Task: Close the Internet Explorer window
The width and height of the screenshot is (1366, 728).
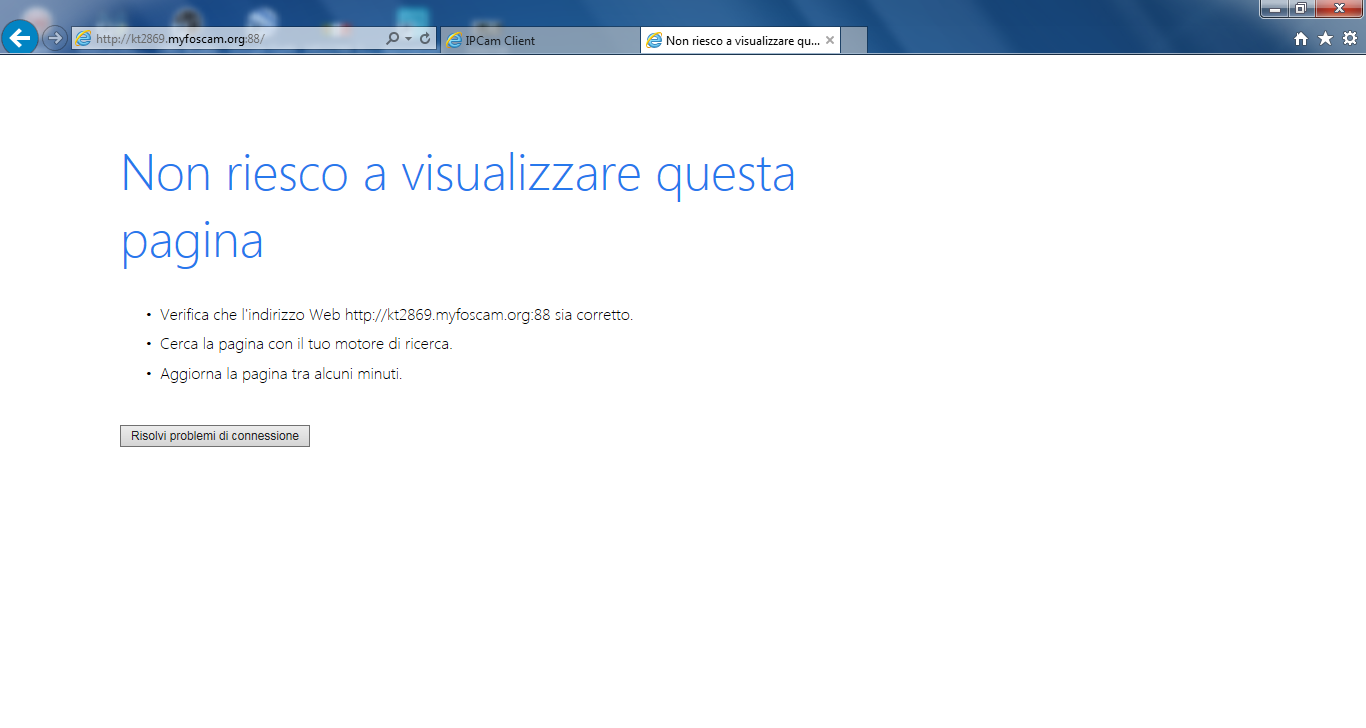Action: pos(1339,9)
